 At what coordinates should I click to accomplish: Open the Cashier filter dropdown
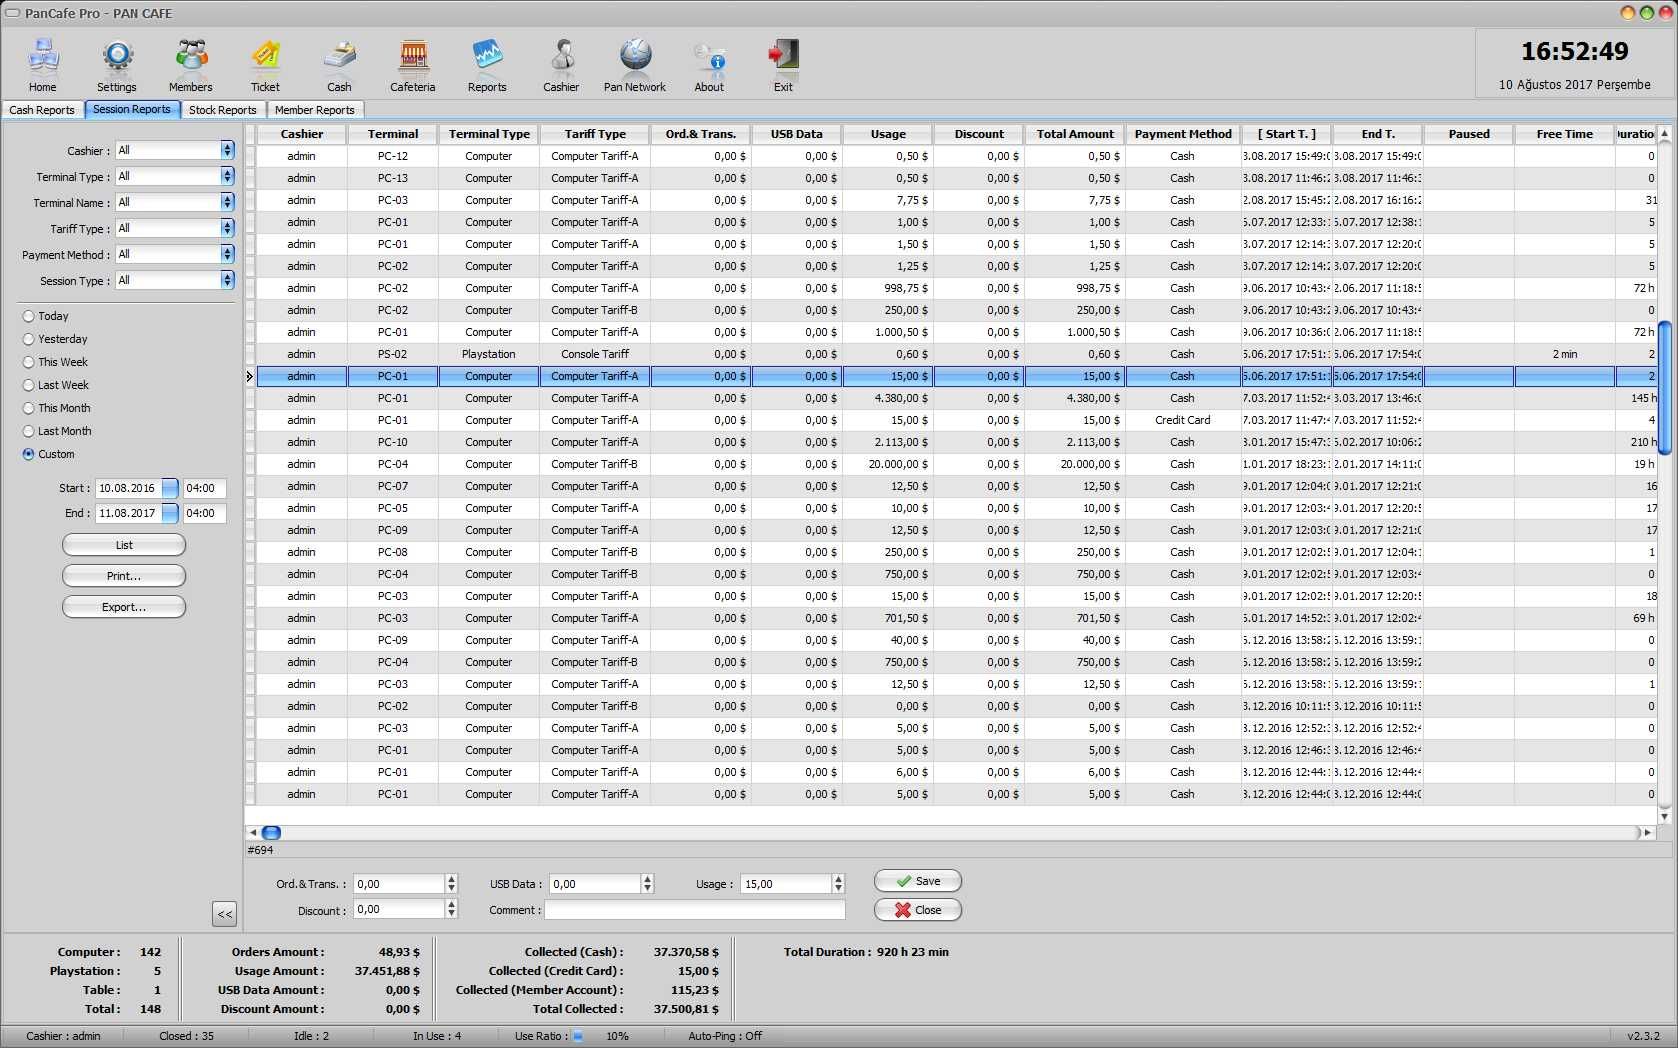coord(227,150)
